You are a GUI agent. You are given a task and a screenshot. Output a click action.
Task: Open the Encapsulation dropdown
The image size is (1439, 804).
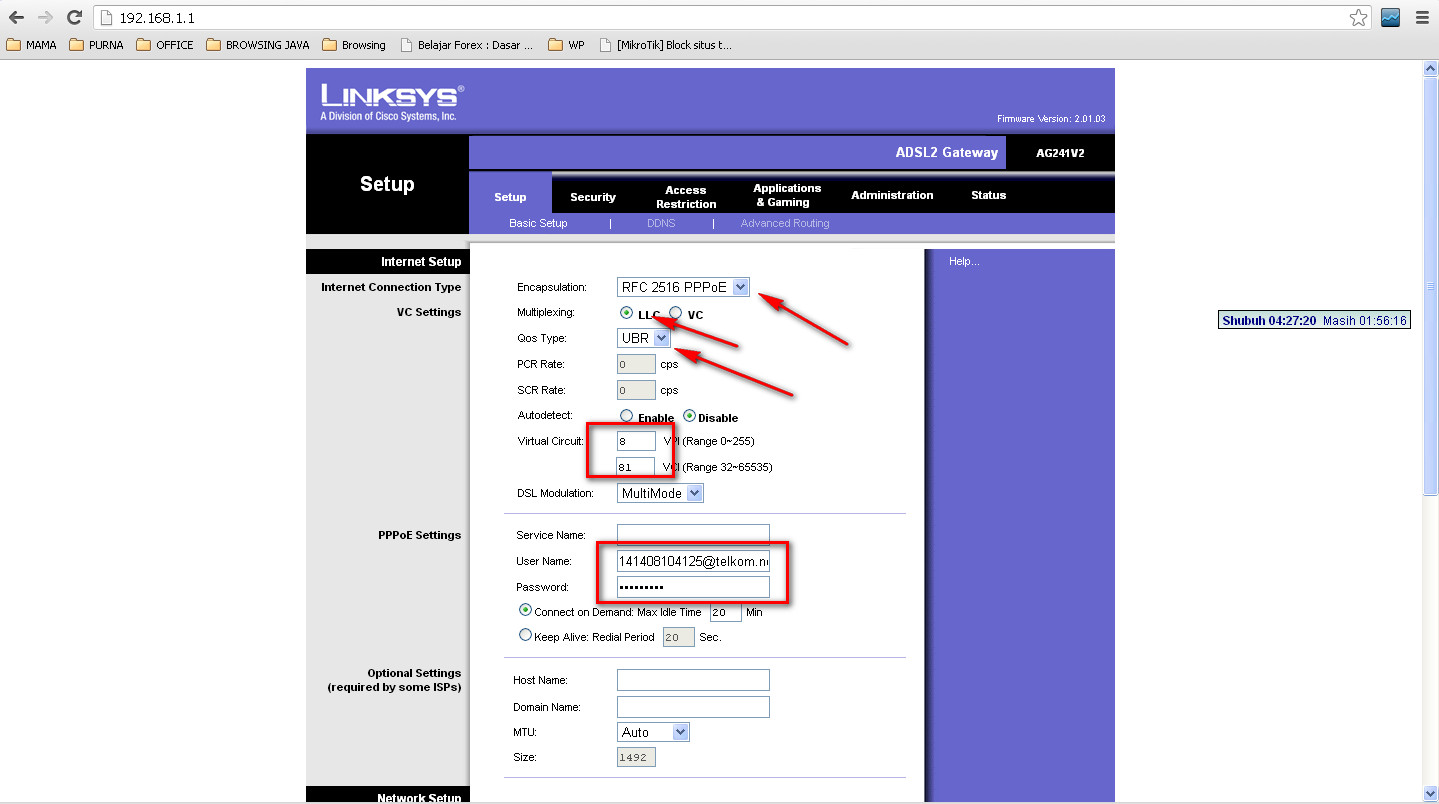point(683,287)
